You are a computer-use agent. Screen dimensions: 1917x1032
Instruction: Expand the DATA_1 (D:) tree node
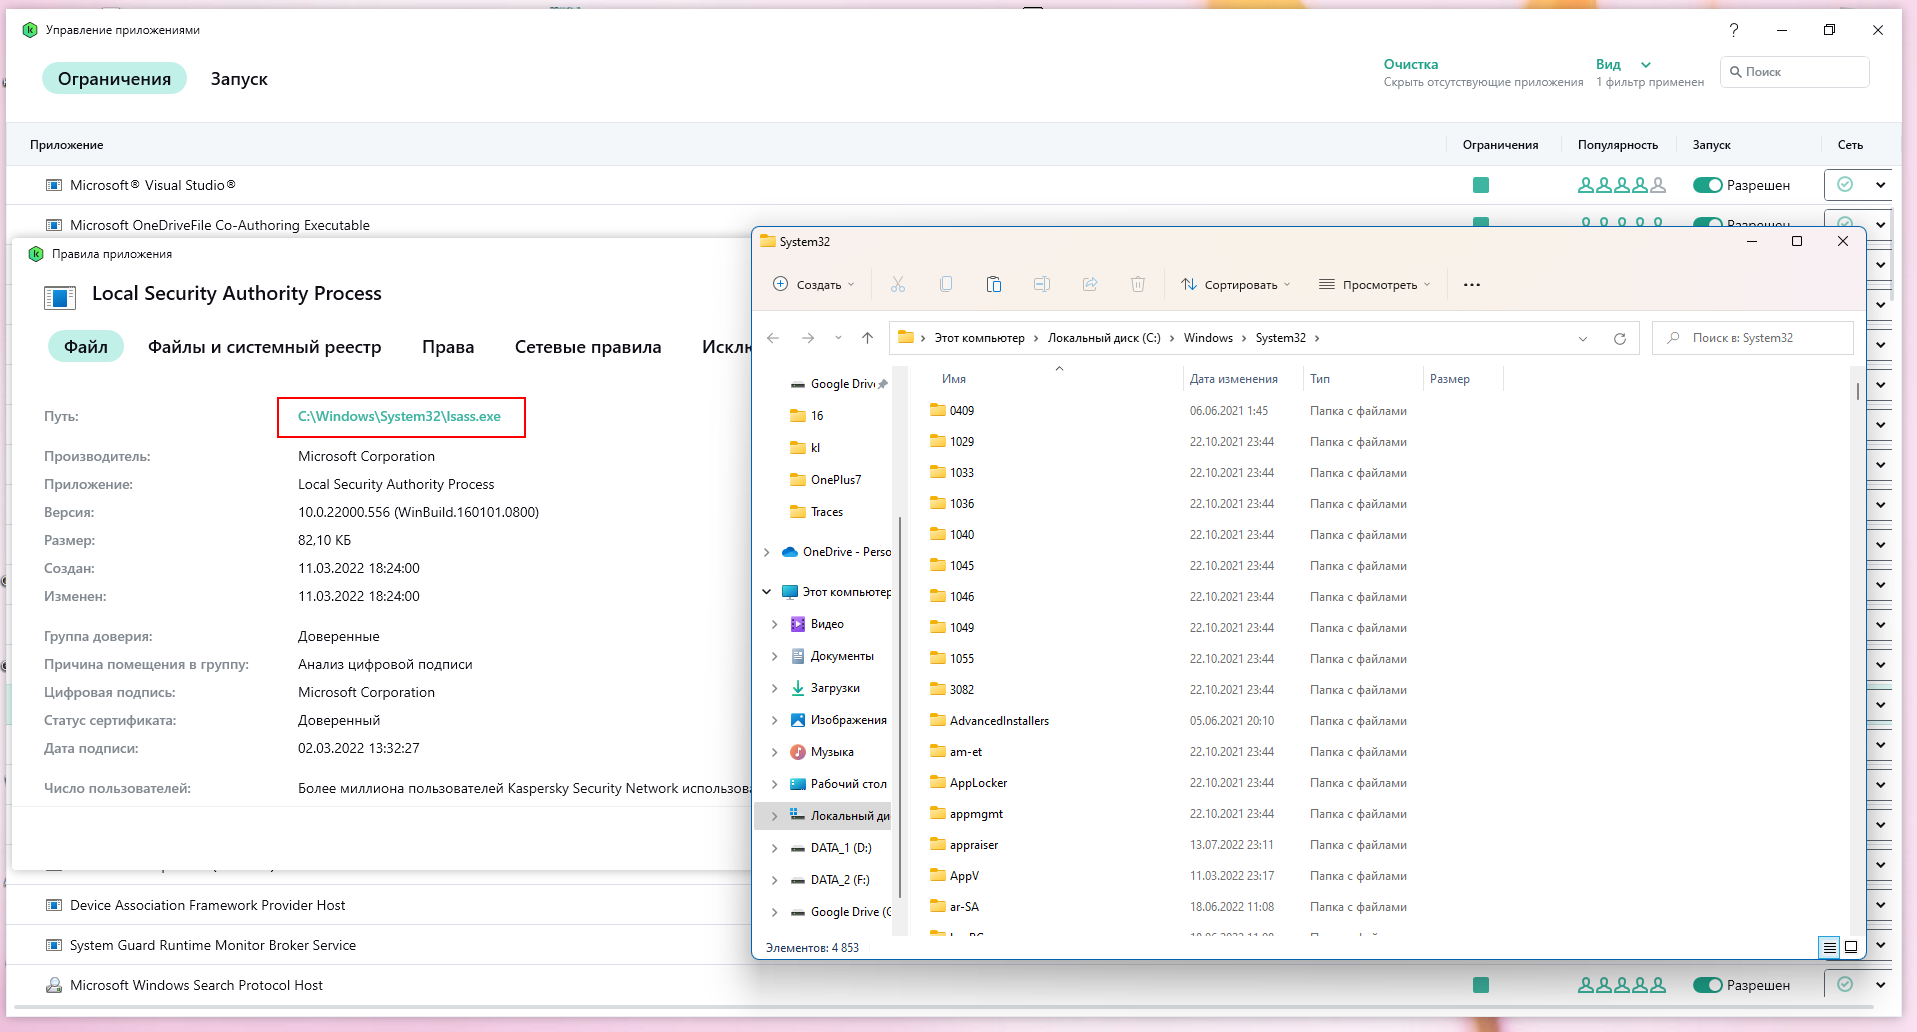click(774, 848)
